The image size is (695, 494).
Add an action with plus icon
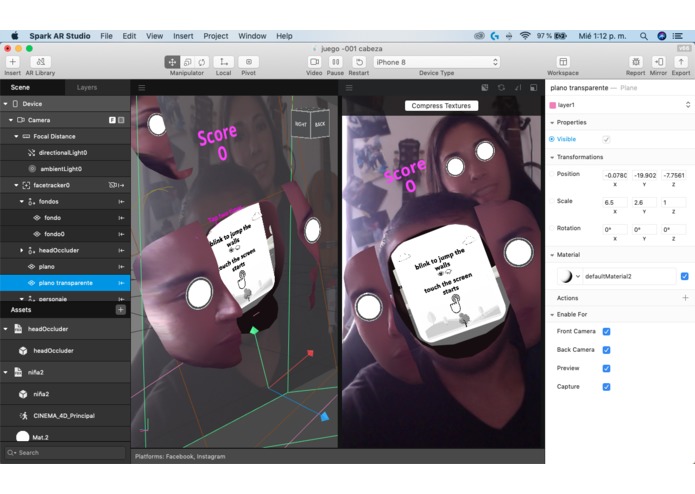tap(685, 298)
